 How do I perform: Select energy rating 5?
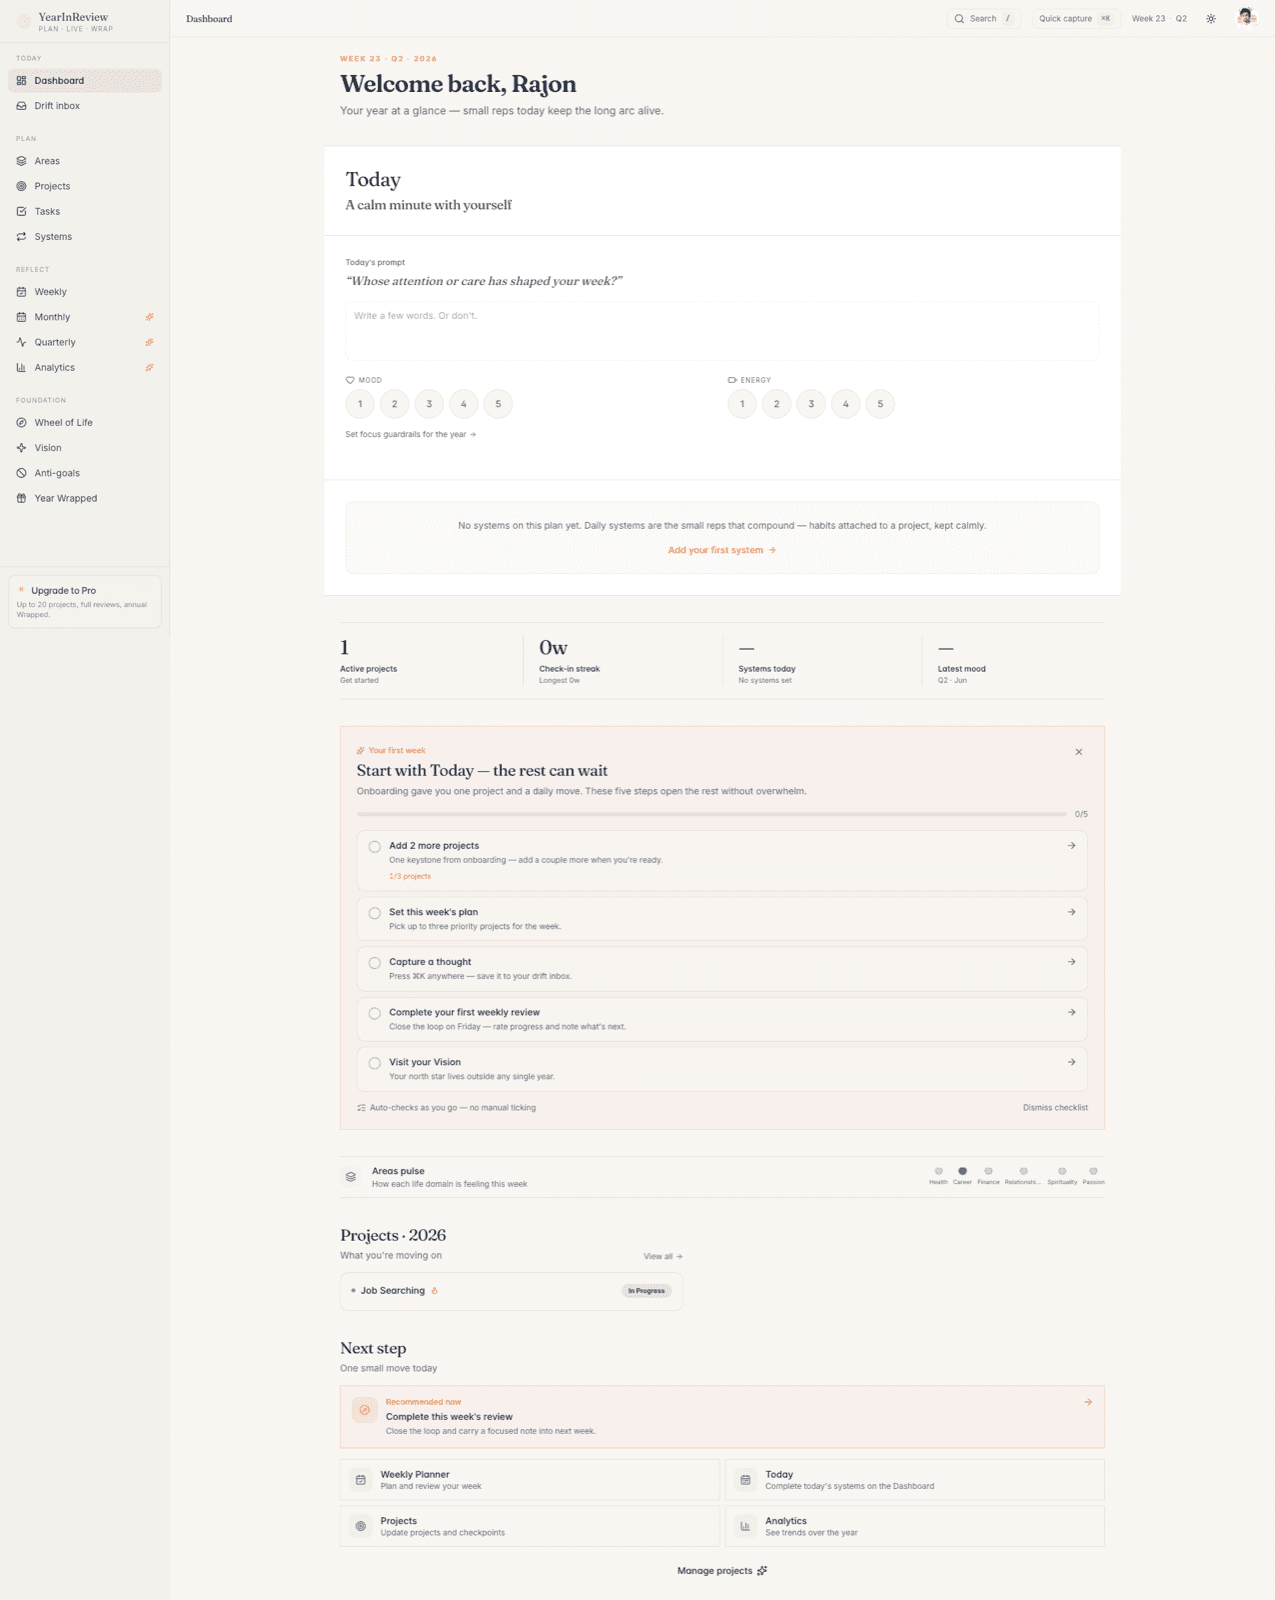(880, 404)
